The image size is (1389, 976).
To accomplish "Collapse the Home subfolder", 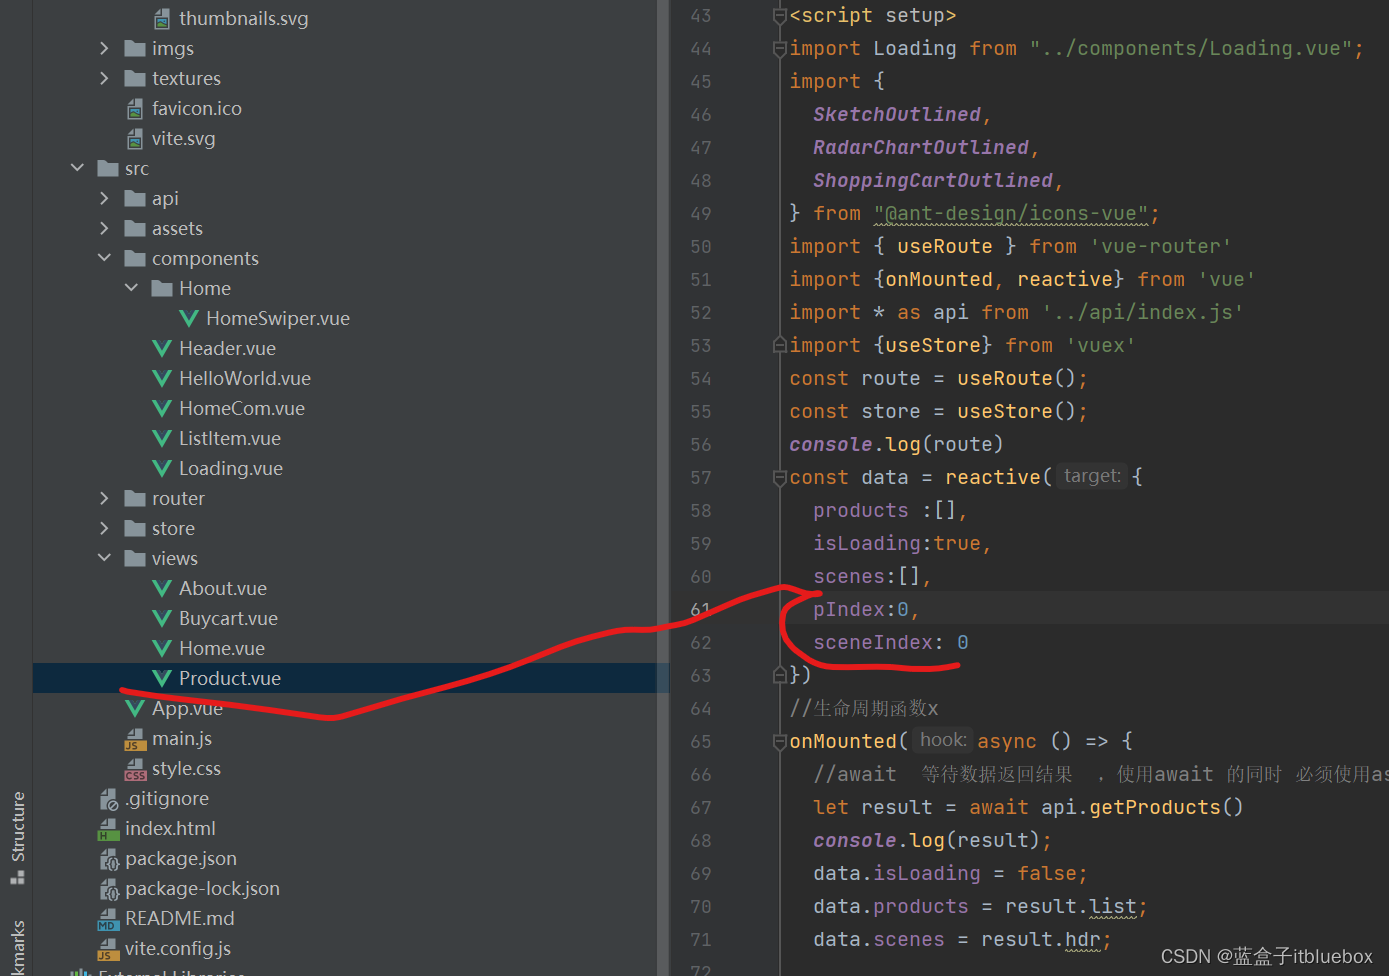I will click(x=131, y=288).
